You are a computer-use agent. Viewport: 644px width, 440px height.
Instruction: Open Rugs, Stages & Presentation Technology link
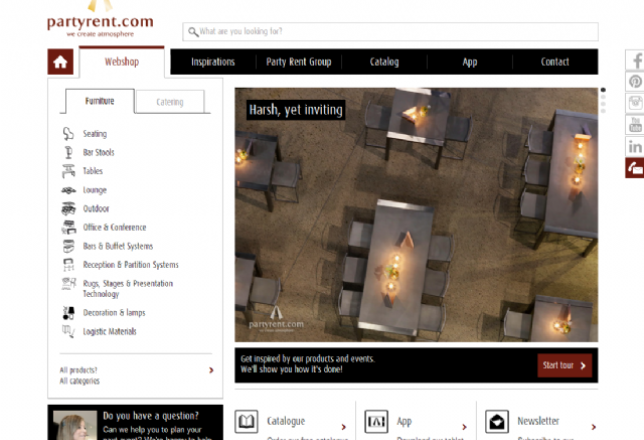pos(128,288)
